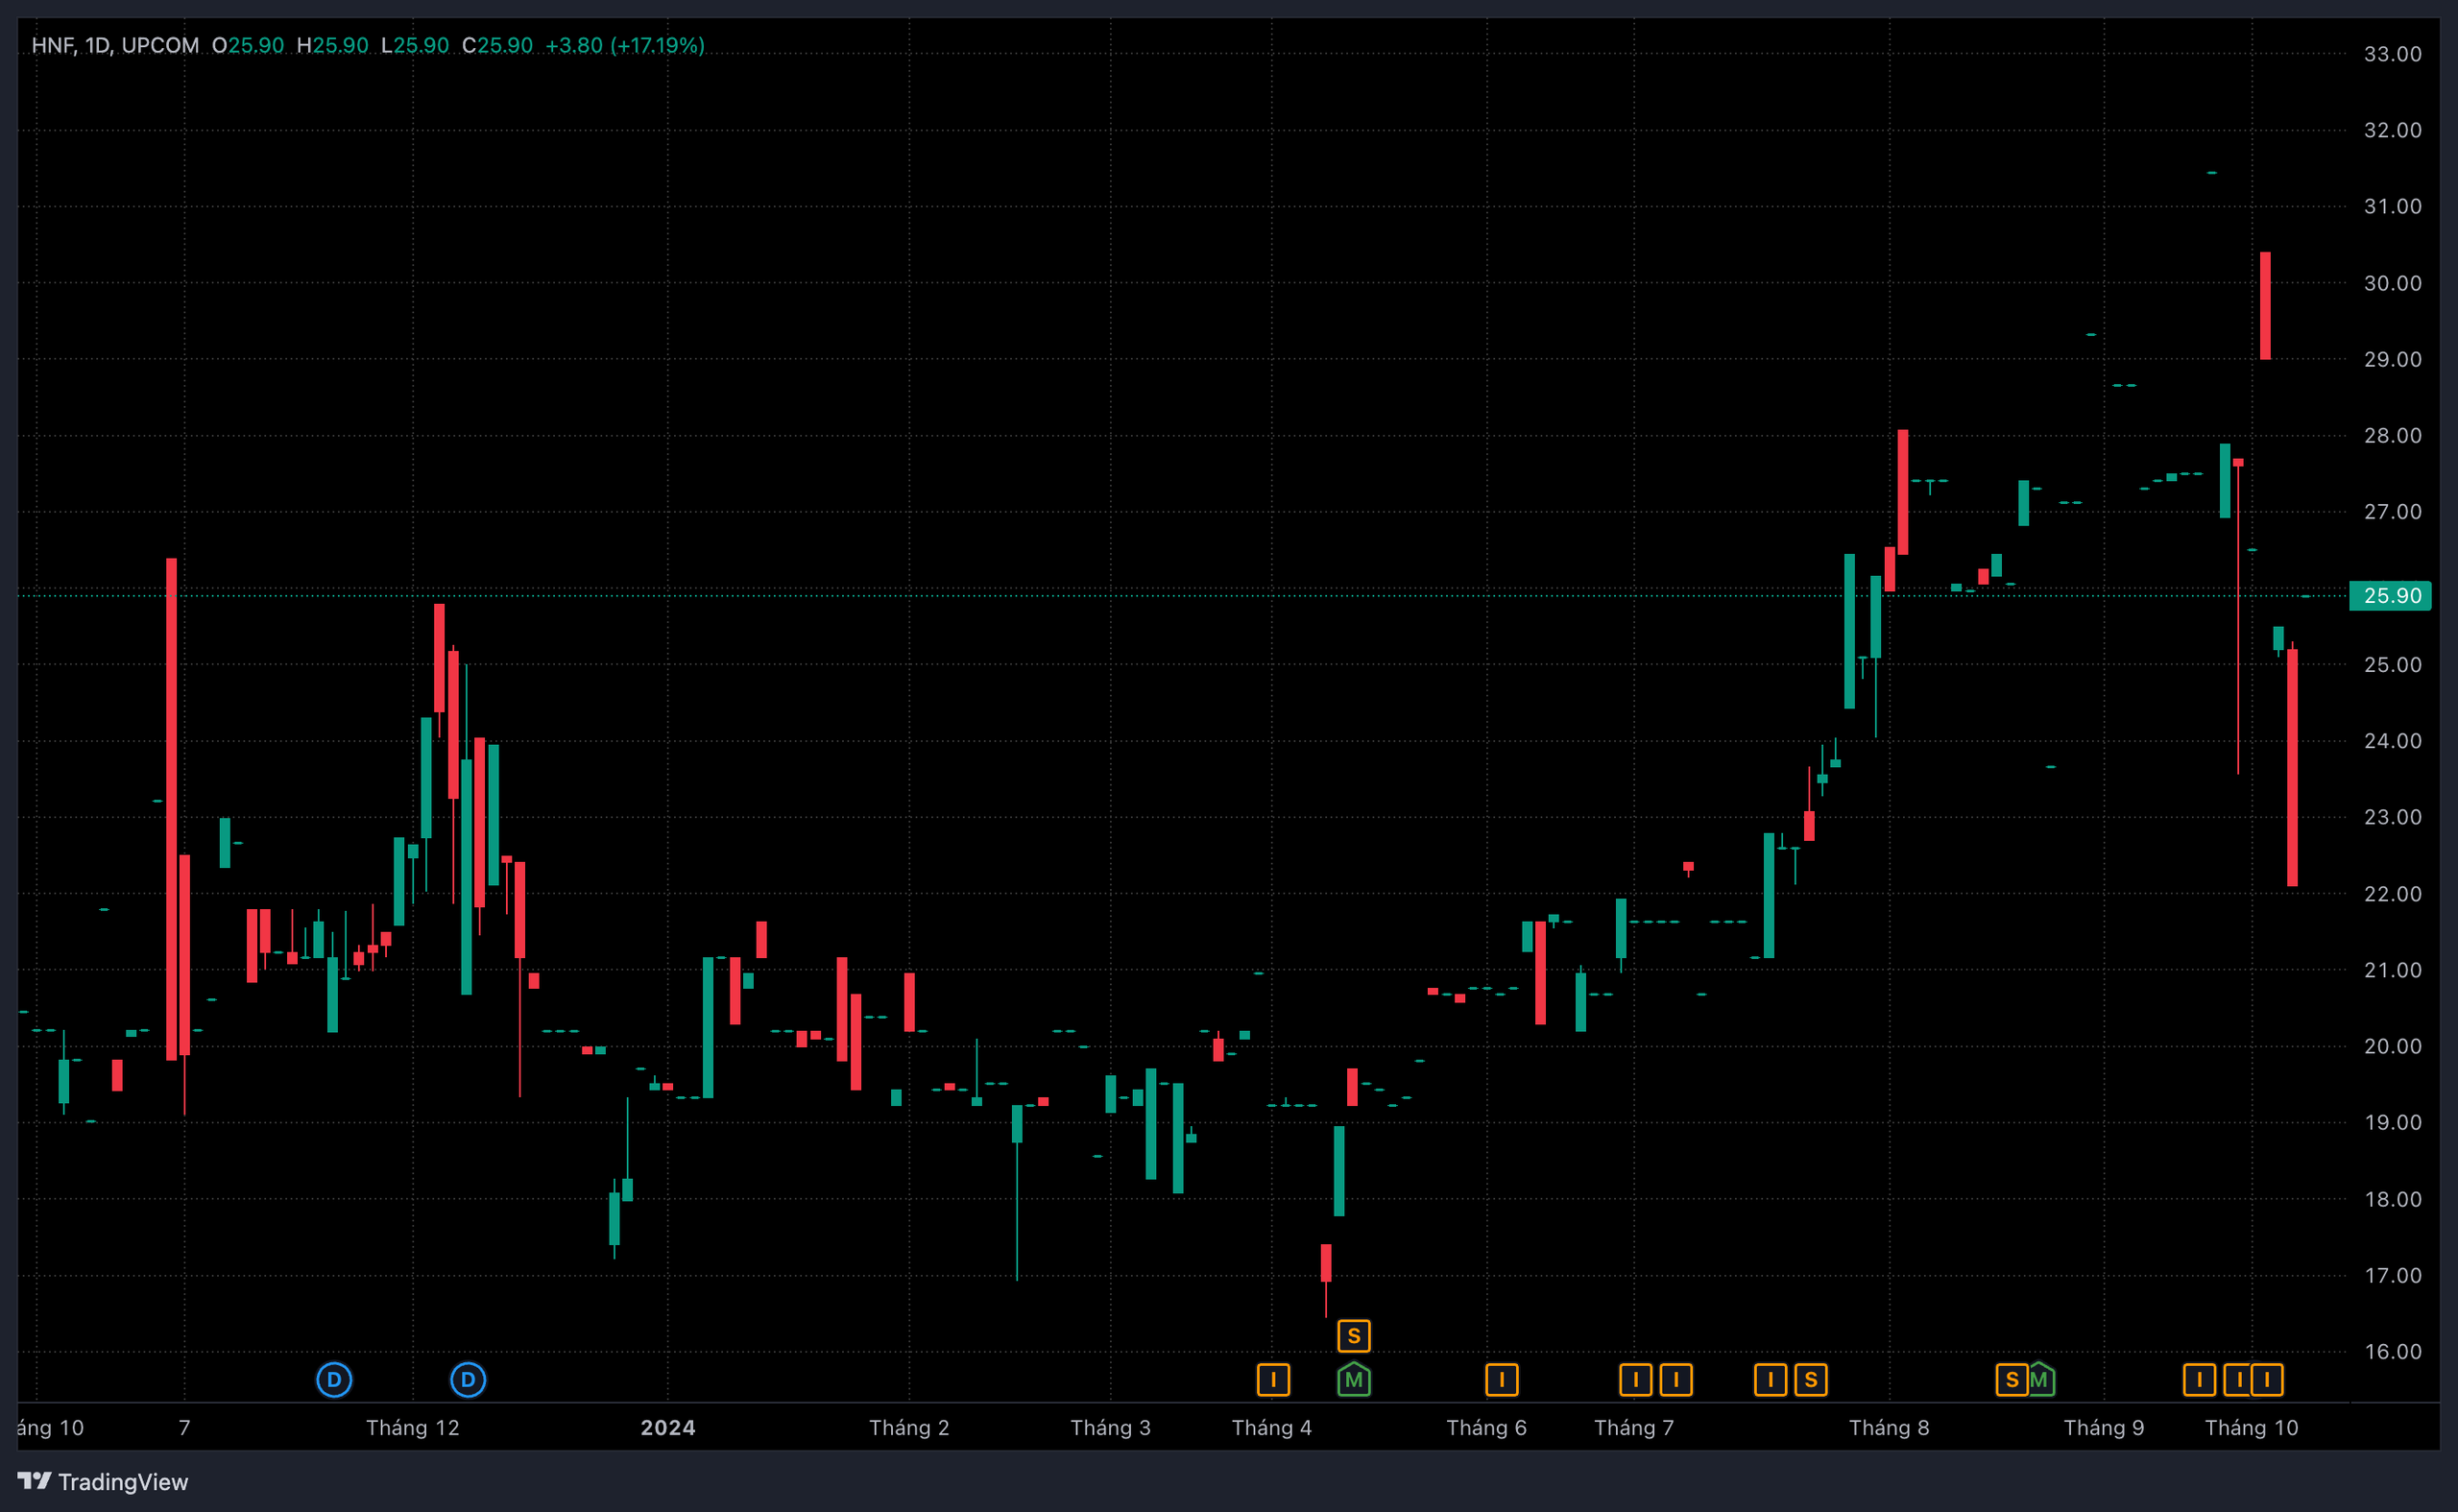Open the green M marker before Tháng 9
Image resolution: width=2458 pixels, height=1512 pixels.
click(2039, 1379)
